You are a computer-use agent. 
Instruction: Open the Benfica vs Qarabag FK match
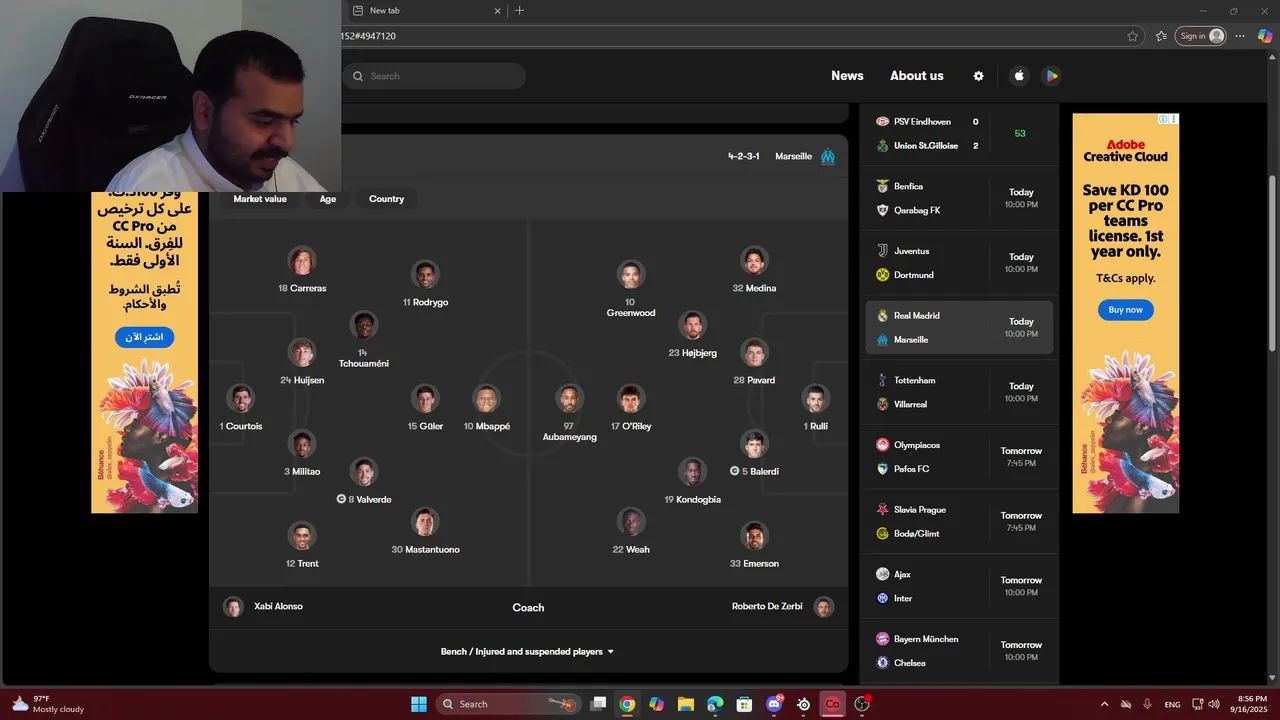click(959, 198)
